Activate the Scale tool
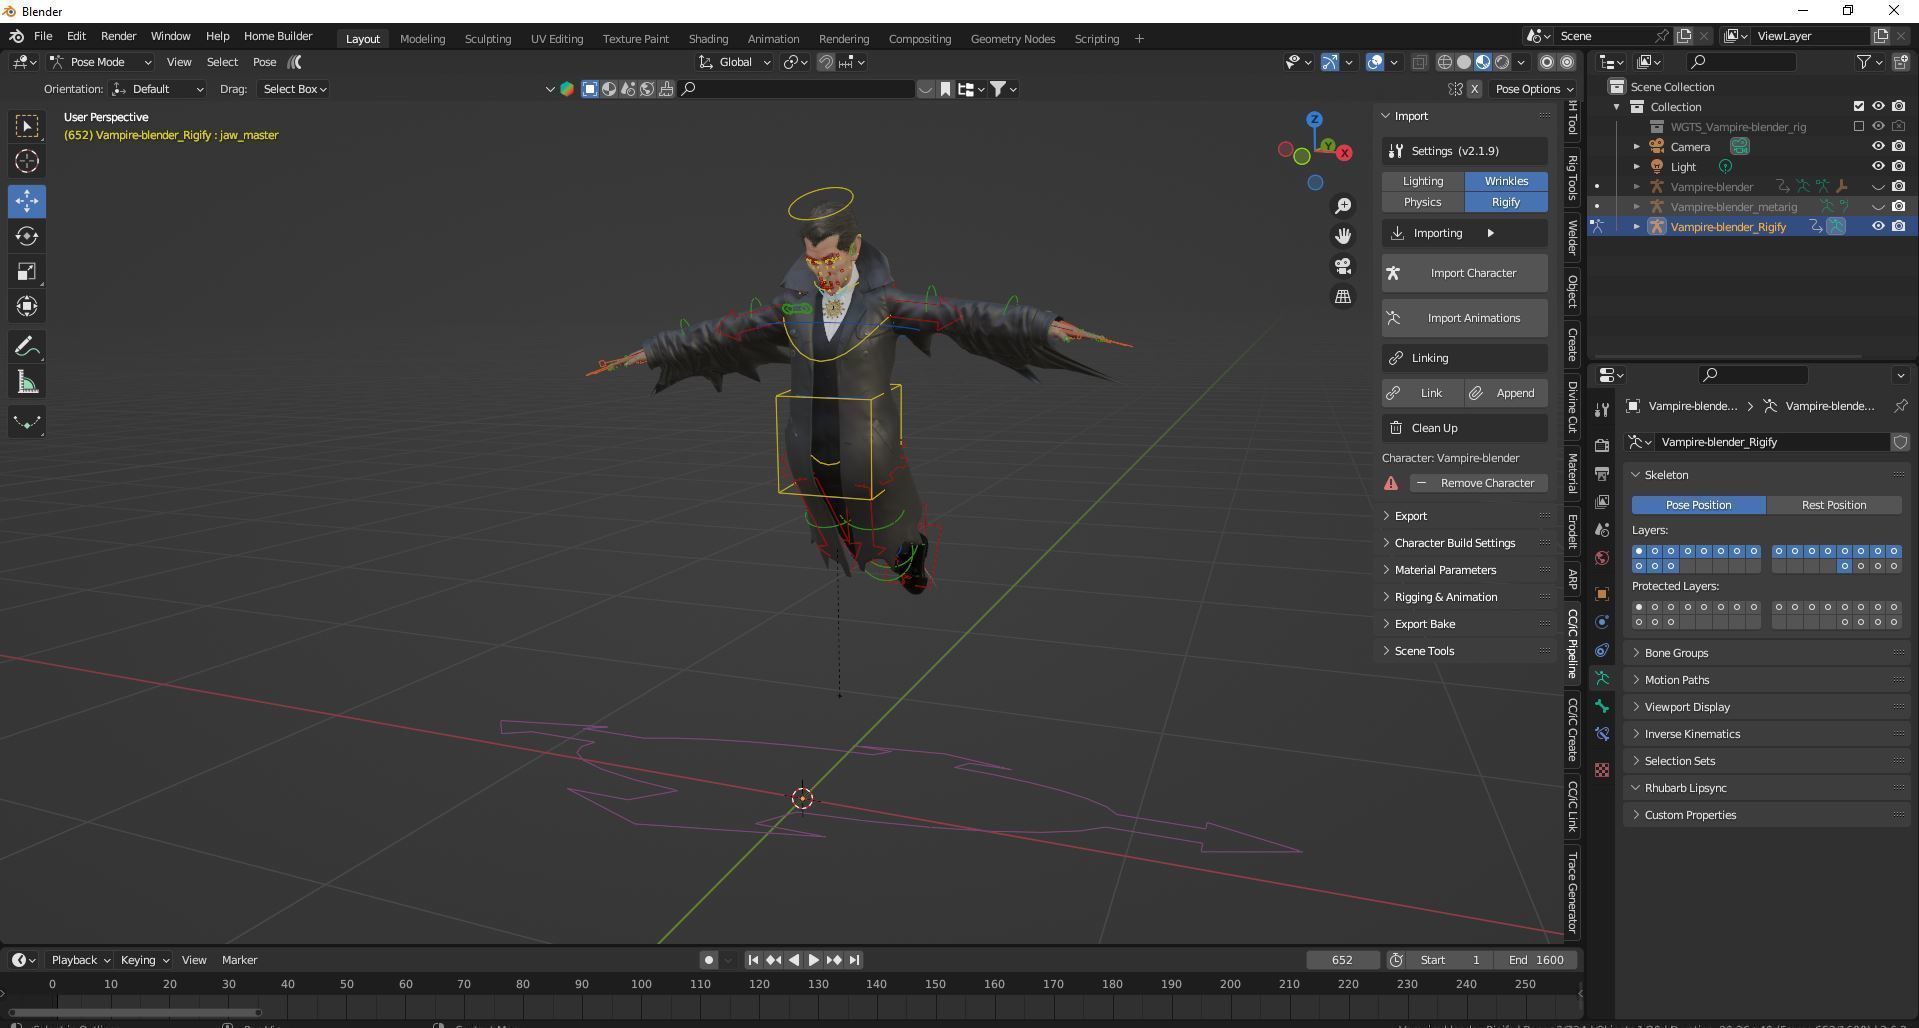The width and height of the screenshot is (1919, 1028). point(27,271)
